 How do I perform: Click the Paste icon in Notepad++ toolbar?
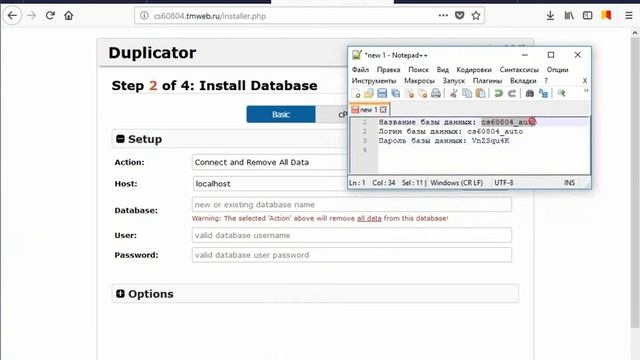pyautogui.click(x=480, y=93)
